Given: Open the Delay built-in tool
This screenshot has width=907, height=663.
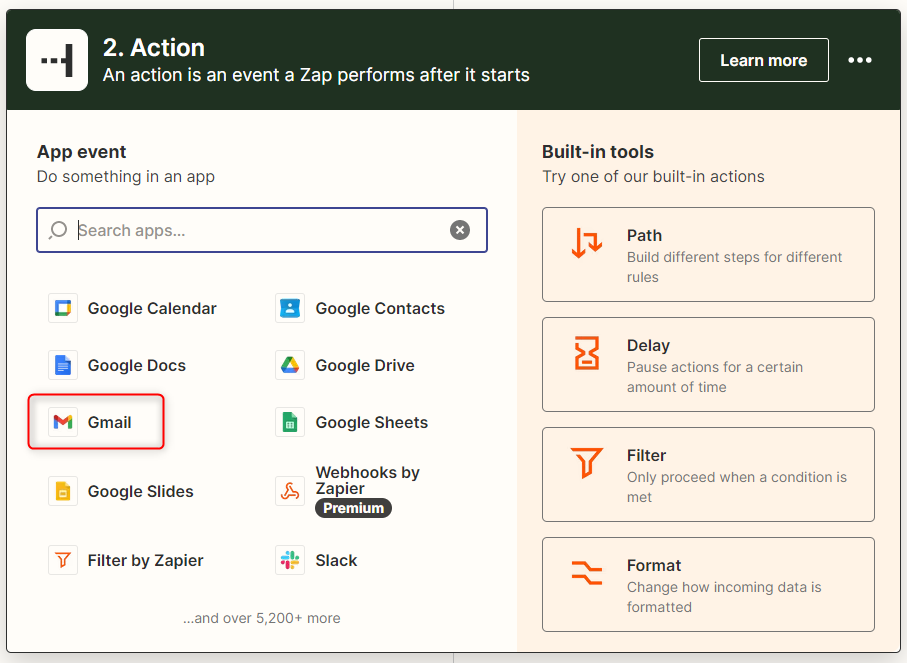Looking at the screenshot, I should click(x=708, y=364).
